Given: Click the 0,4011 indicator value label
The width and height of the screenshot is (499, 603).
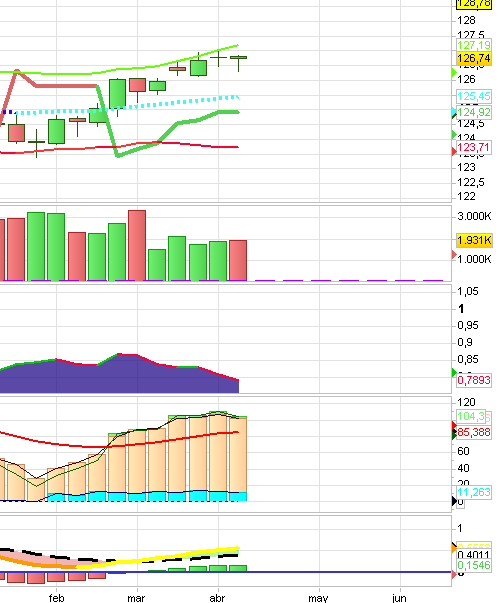Looking at the screenshot, I should click(474, 555).
